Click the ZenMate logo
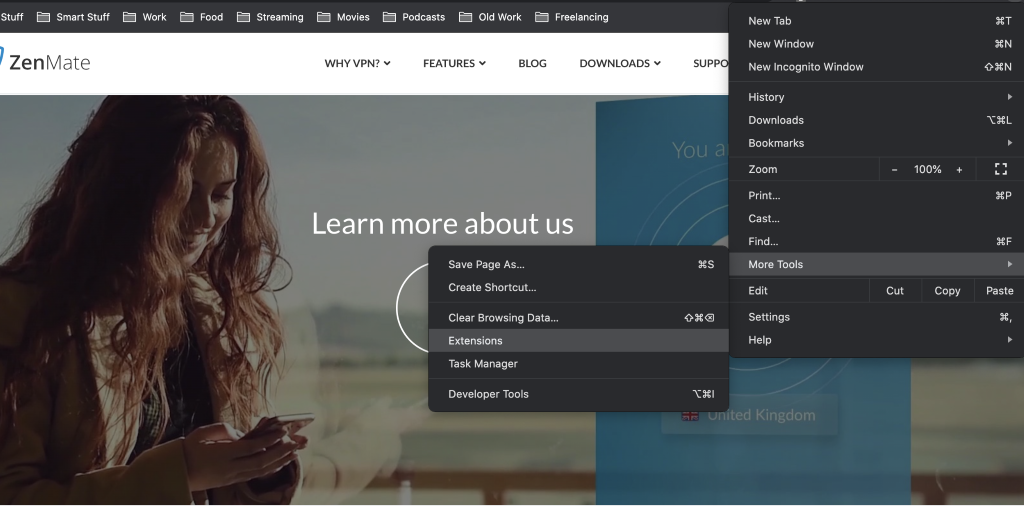 coord(44,62)
